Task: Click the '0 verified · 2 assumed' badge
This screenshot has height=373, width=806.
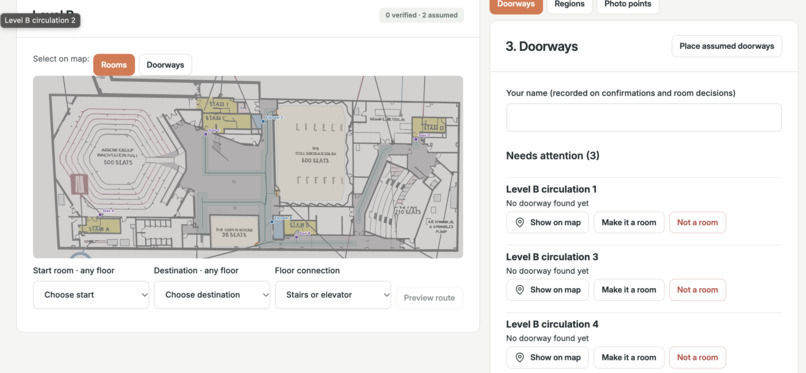Action: [x=422, y=15]
